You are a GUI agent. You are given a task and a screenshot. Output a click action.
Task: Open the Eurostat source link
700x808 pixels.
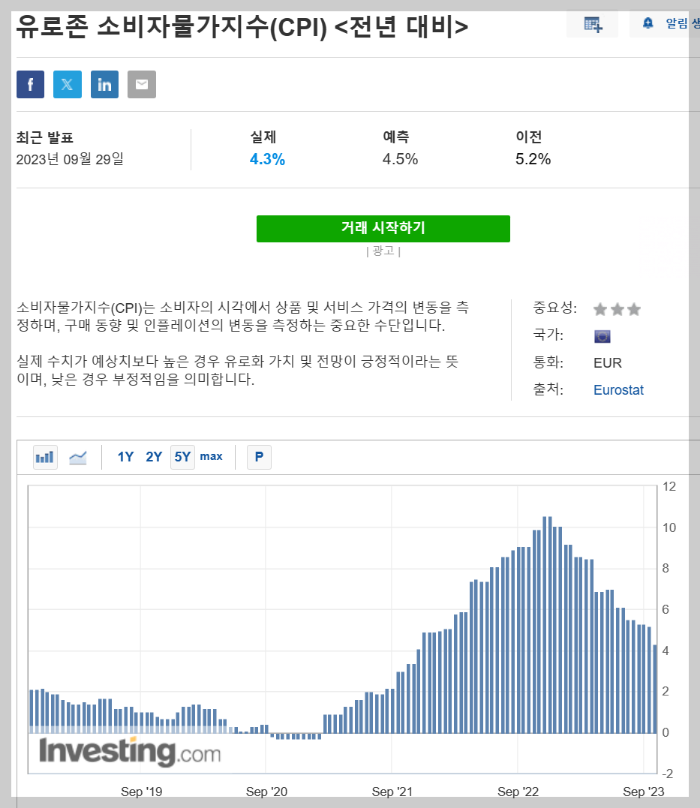coord(618,390)
